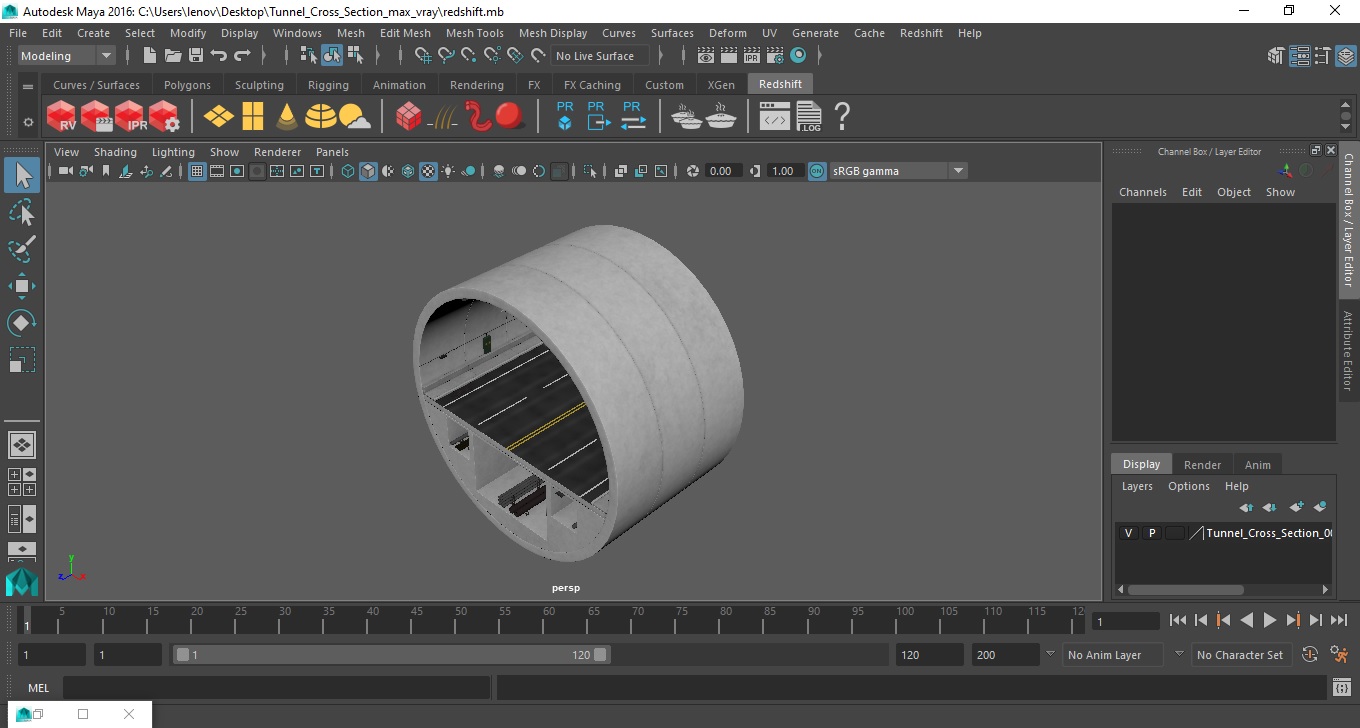Viewport: 1360px width, 728px height.
Task: Open a scene with the folder icon
Action: click(173, 56)
